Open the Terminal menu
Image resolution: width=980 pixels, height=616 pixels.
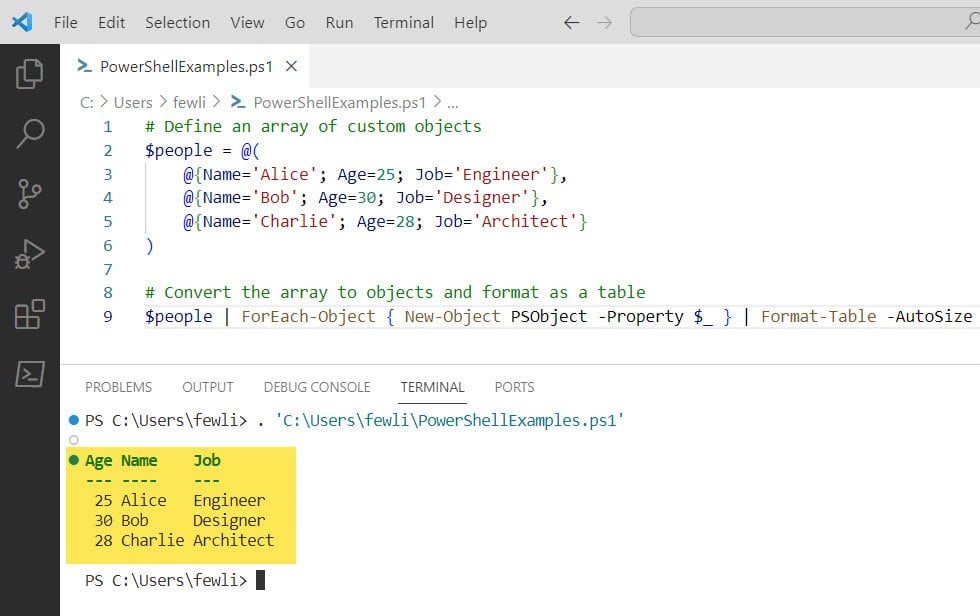point(403,22)
